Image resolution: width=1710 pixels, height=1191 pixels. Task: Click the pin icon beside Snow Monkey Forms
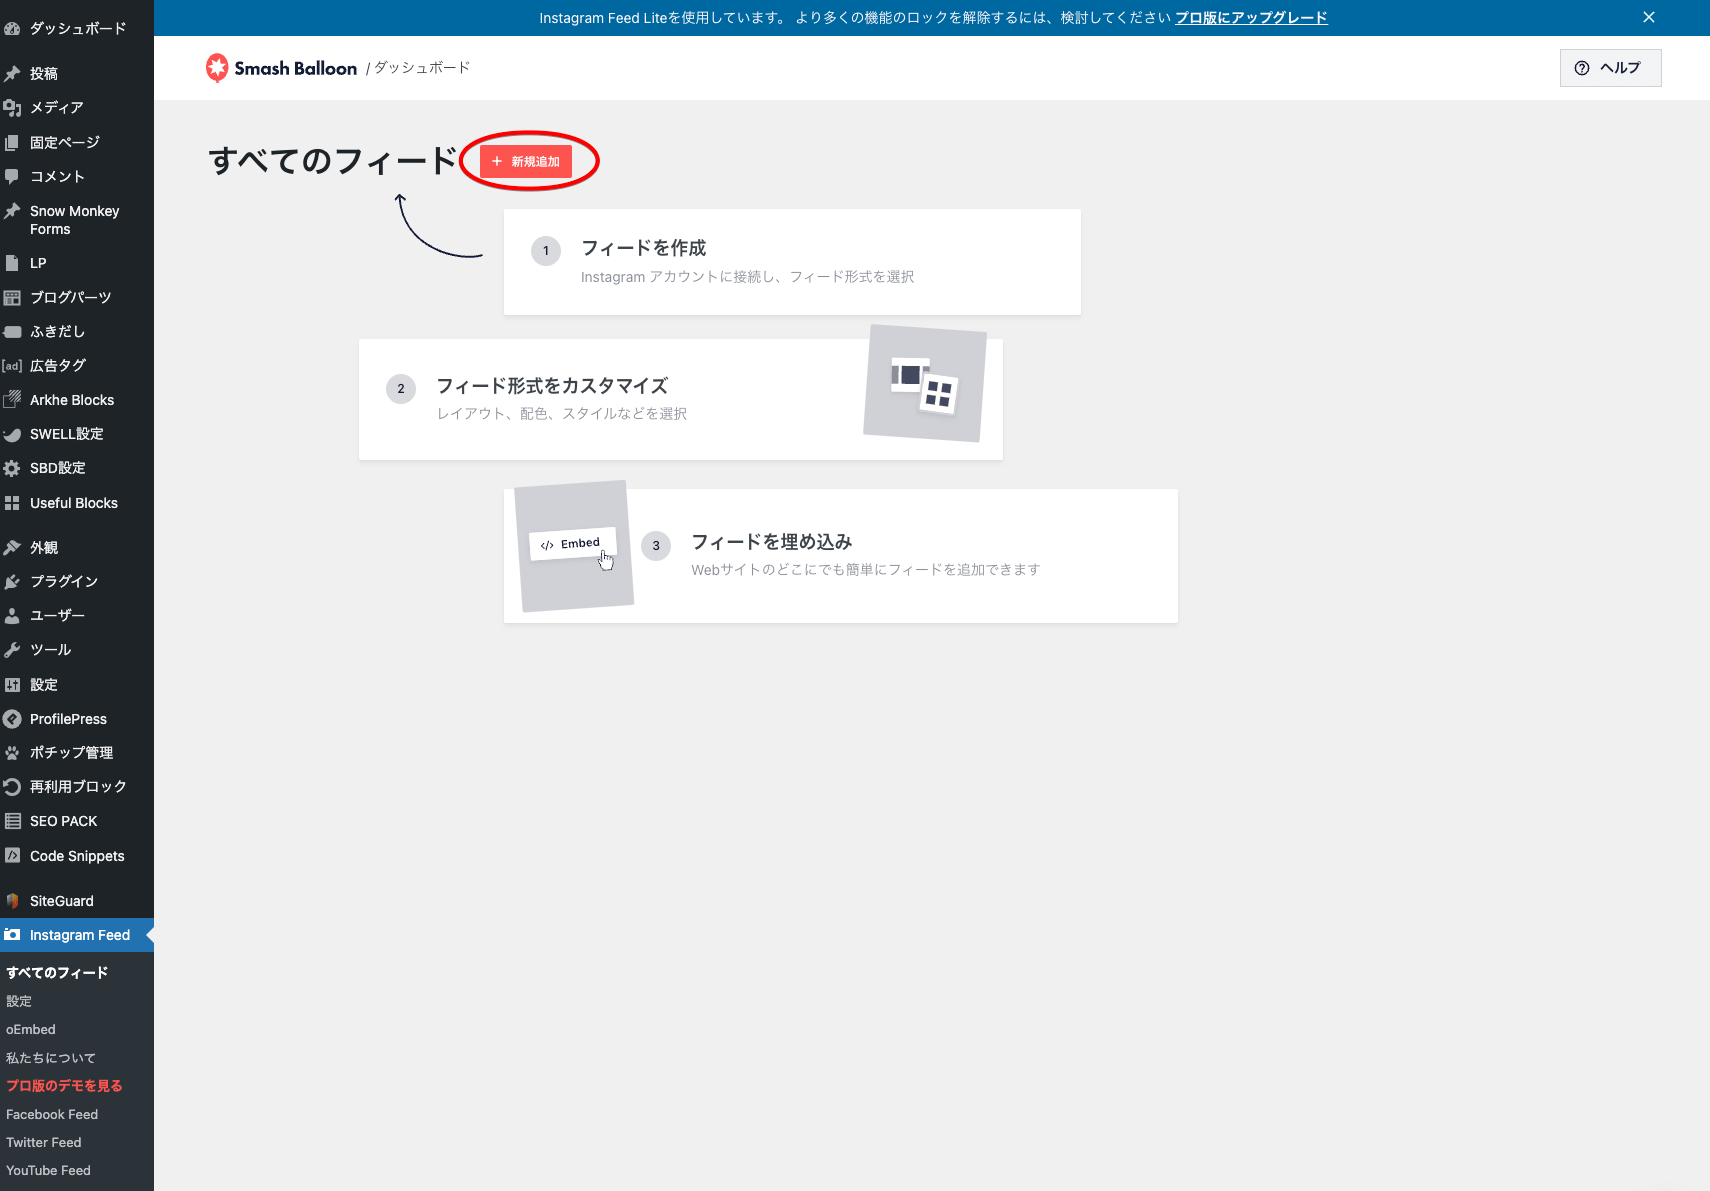(12, 211)
